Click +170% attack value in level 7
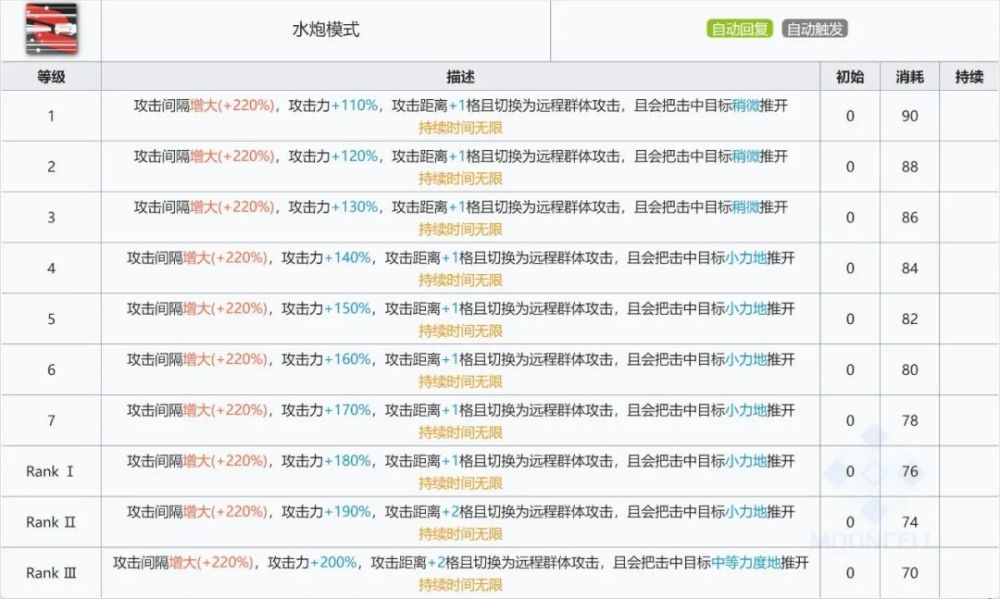This screenshot has height=599, width=1000. tap(348, 410)
